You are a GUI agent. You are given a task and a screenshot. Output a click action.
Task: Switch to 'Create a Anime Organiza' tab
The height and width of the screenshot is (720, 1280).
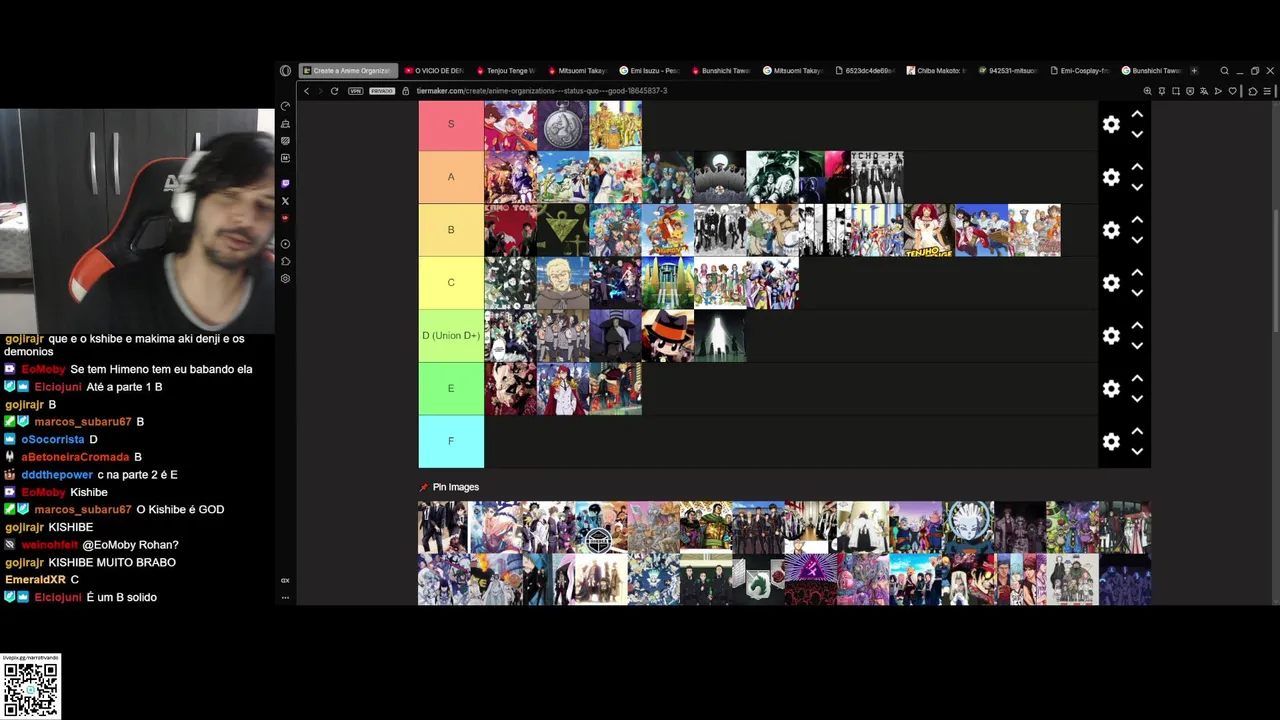point(348,71)
